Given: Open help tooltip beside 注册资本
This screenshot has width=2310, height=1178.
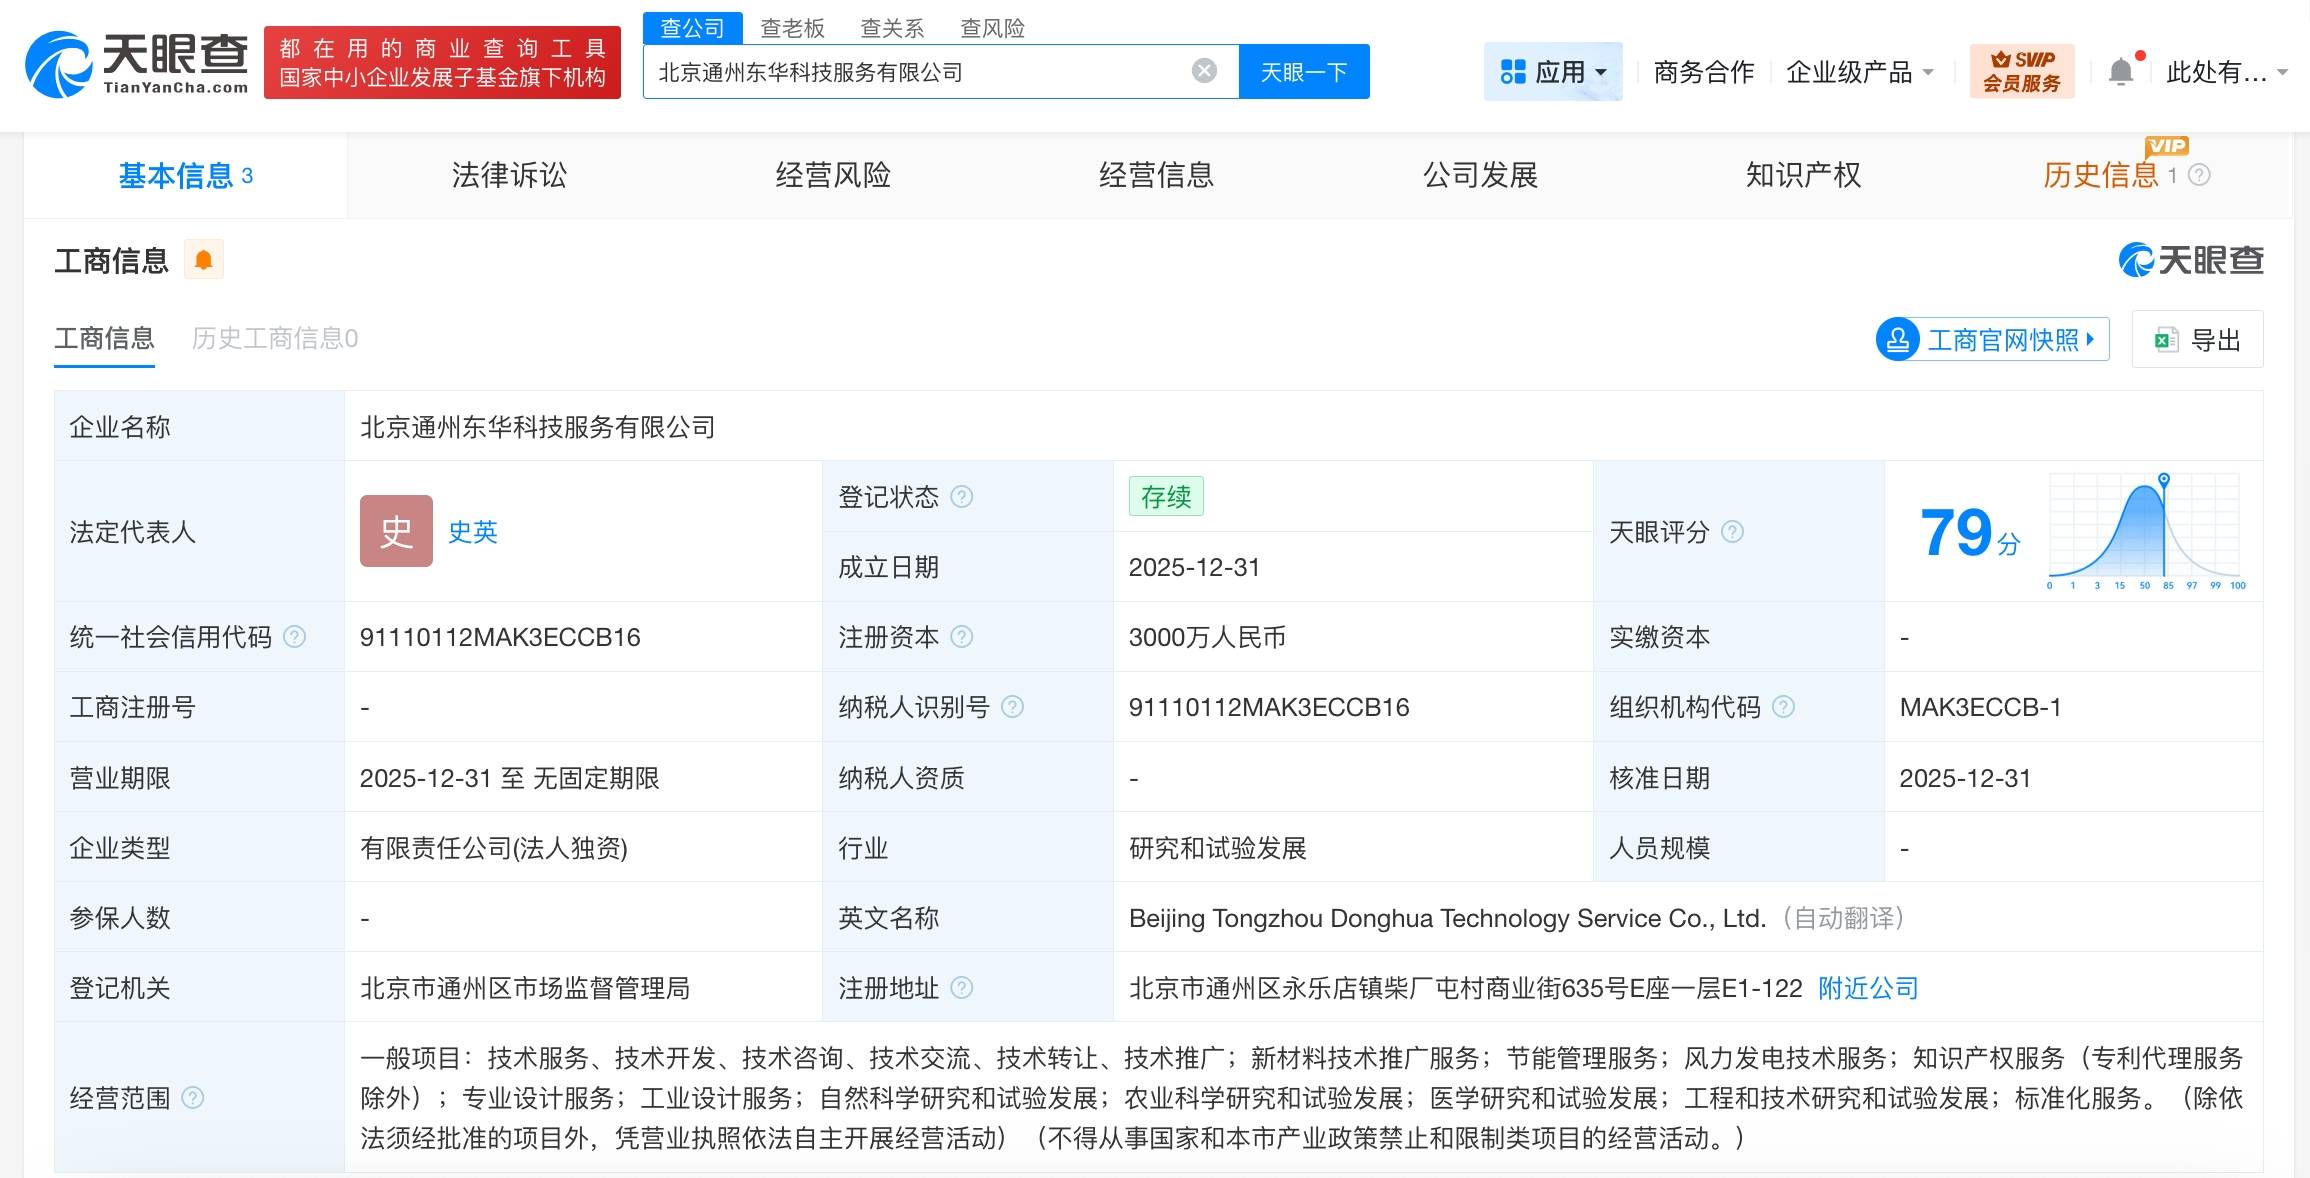Looking at the screenshot, I should [x=963, y=637].
